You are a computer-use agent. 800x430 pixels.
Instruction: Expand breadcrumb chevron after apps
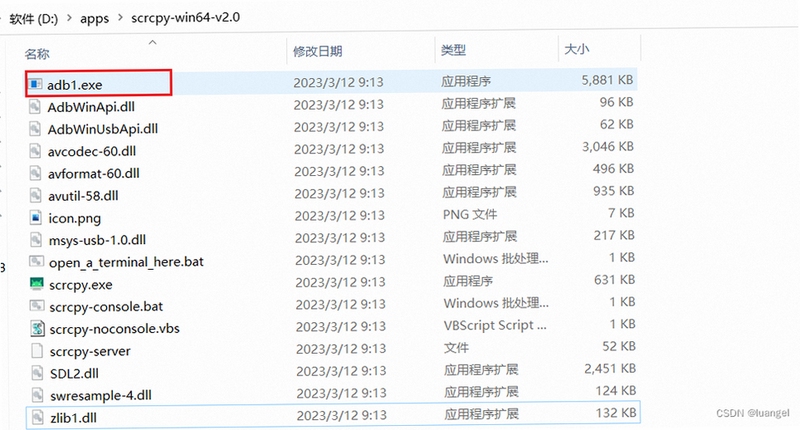pyautogui.click(x=120, y=18)
